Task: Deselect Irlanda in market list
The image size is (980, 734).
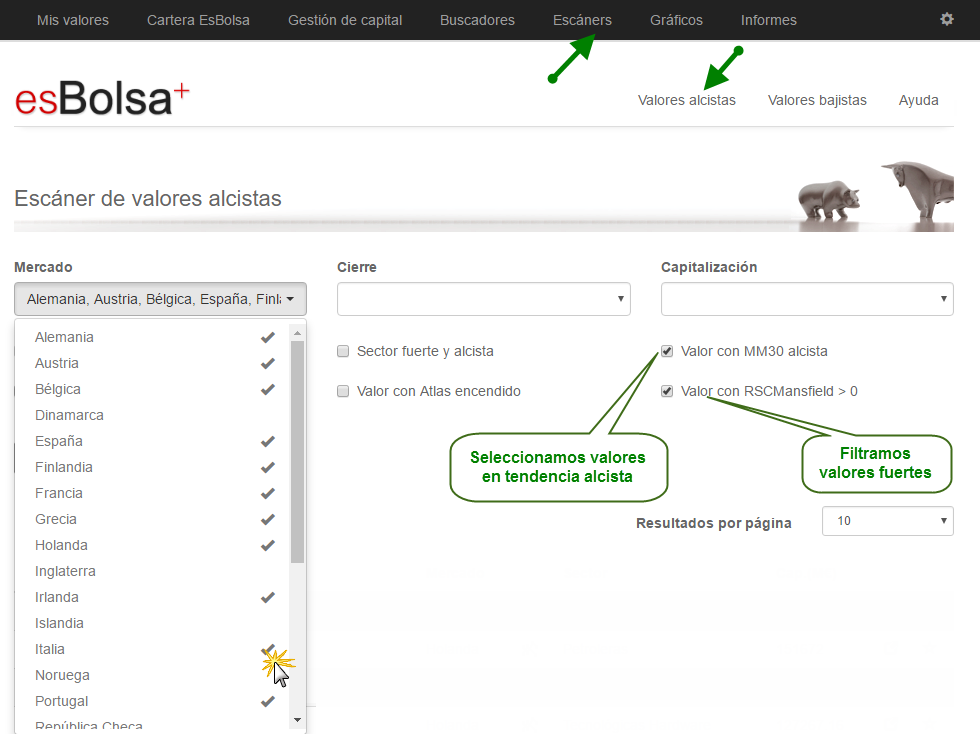Action: point(153,597)
